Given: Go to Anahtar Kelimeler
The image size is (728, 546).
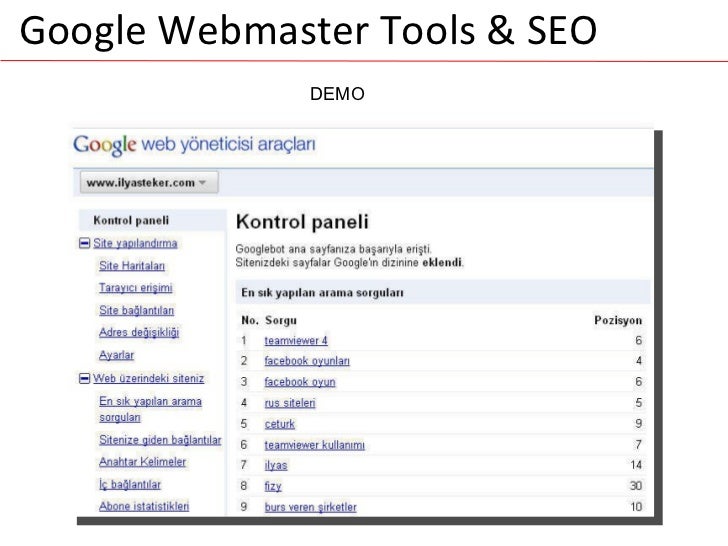Looking at the screenshot, I should coord(143,462).
